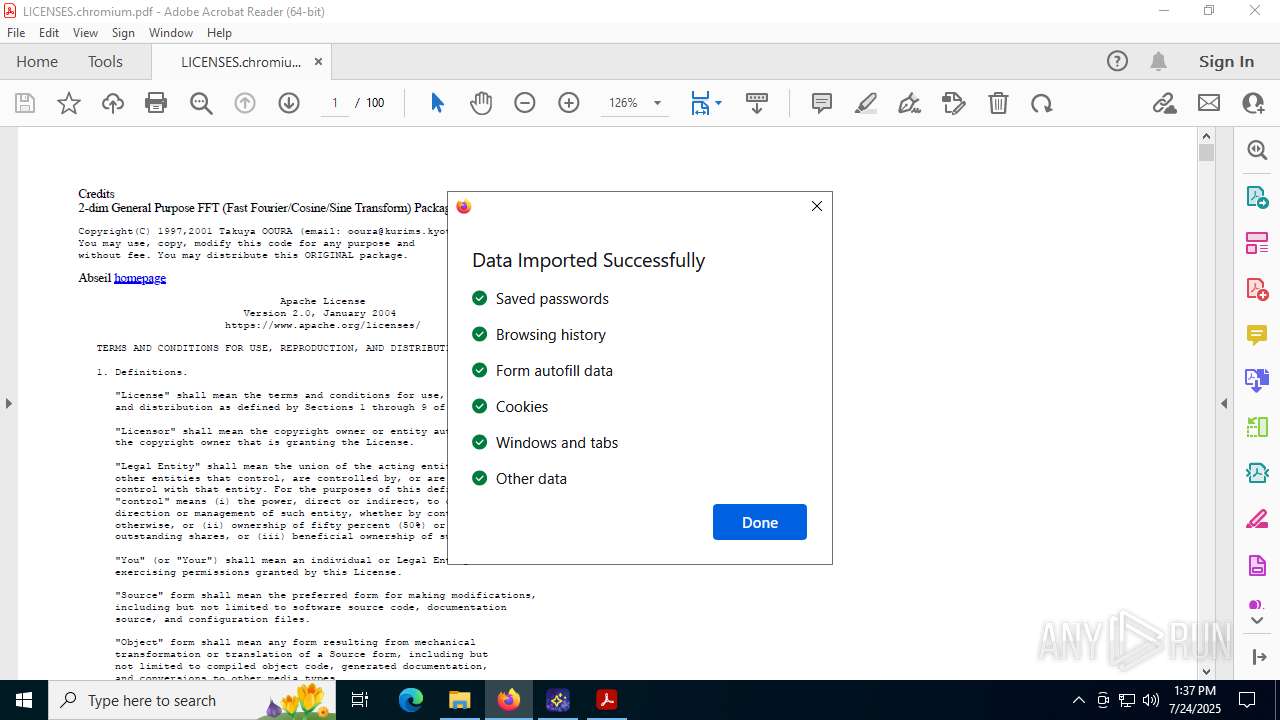This screenshot has width=1280, height=720.
Task: Click Sign In
Action: (1226, 61)
